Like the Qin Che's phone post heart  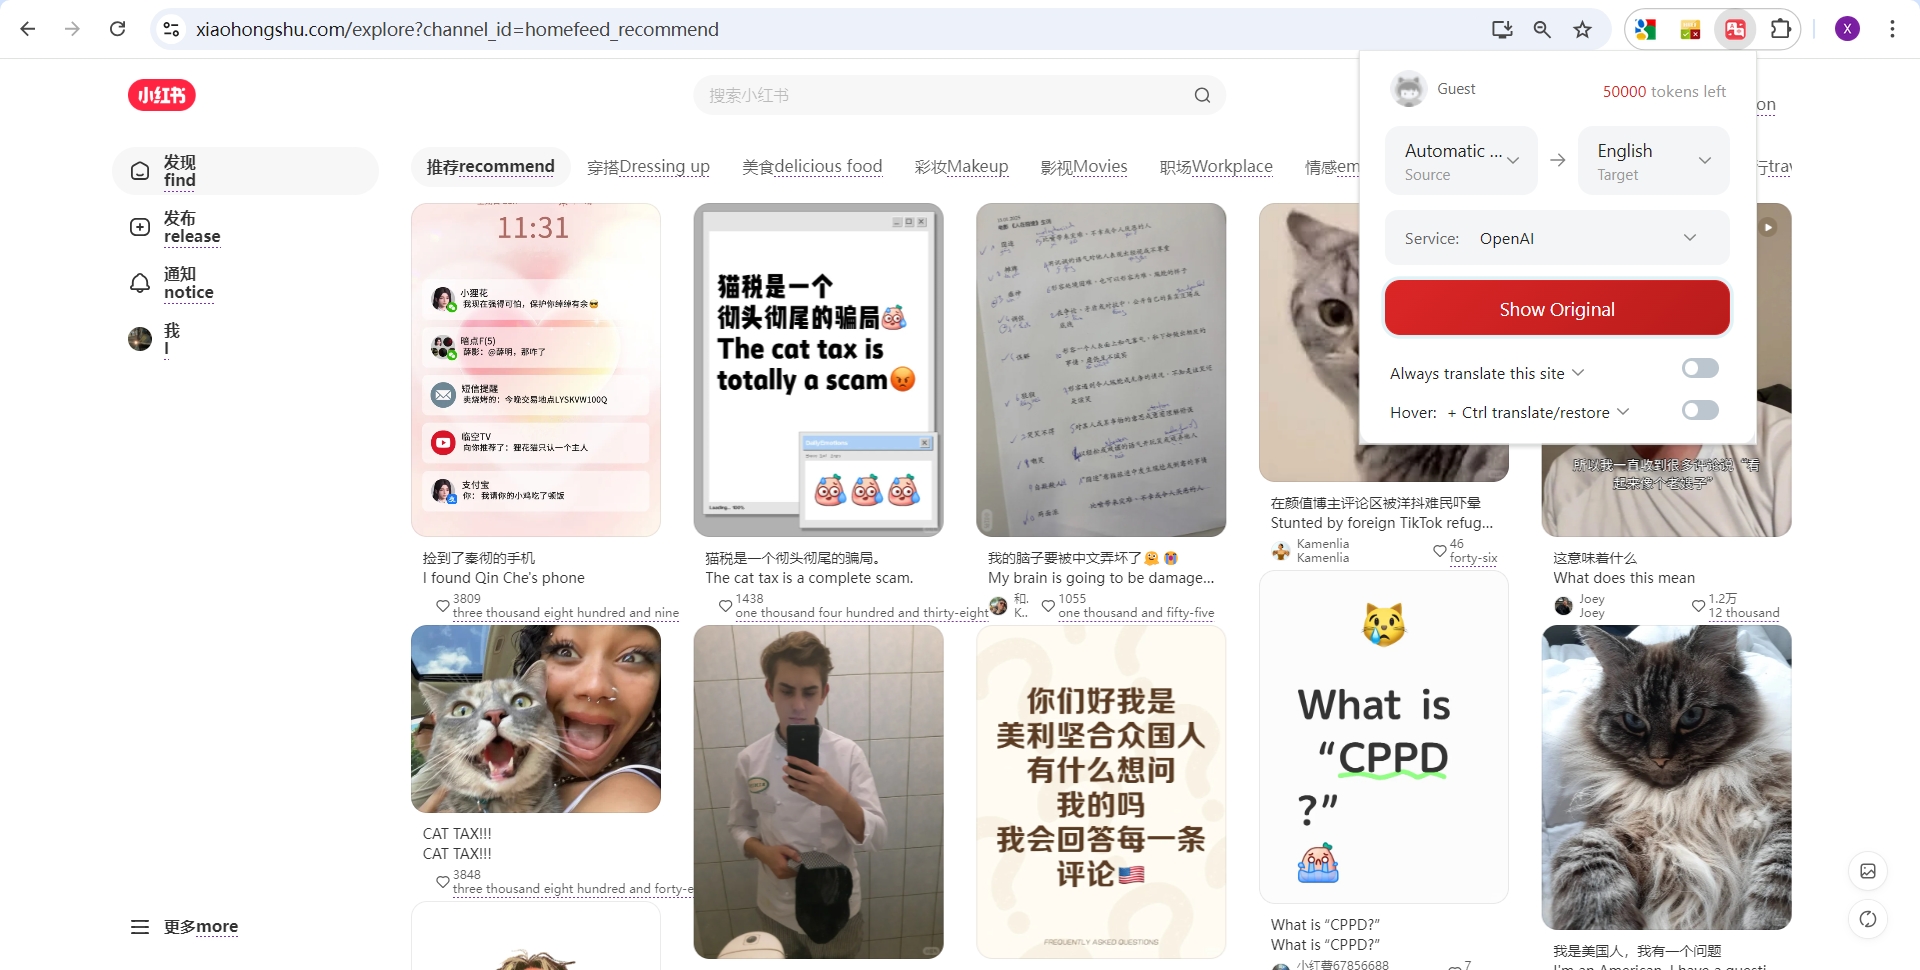442,605
